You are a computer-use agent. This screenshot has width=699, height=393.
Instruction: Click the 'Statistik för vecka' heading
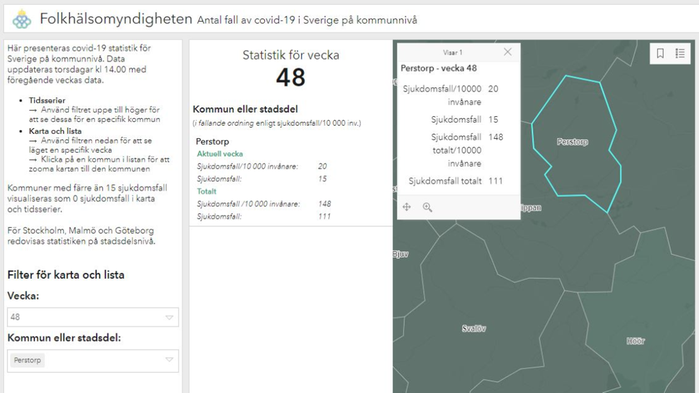(291, 55)
